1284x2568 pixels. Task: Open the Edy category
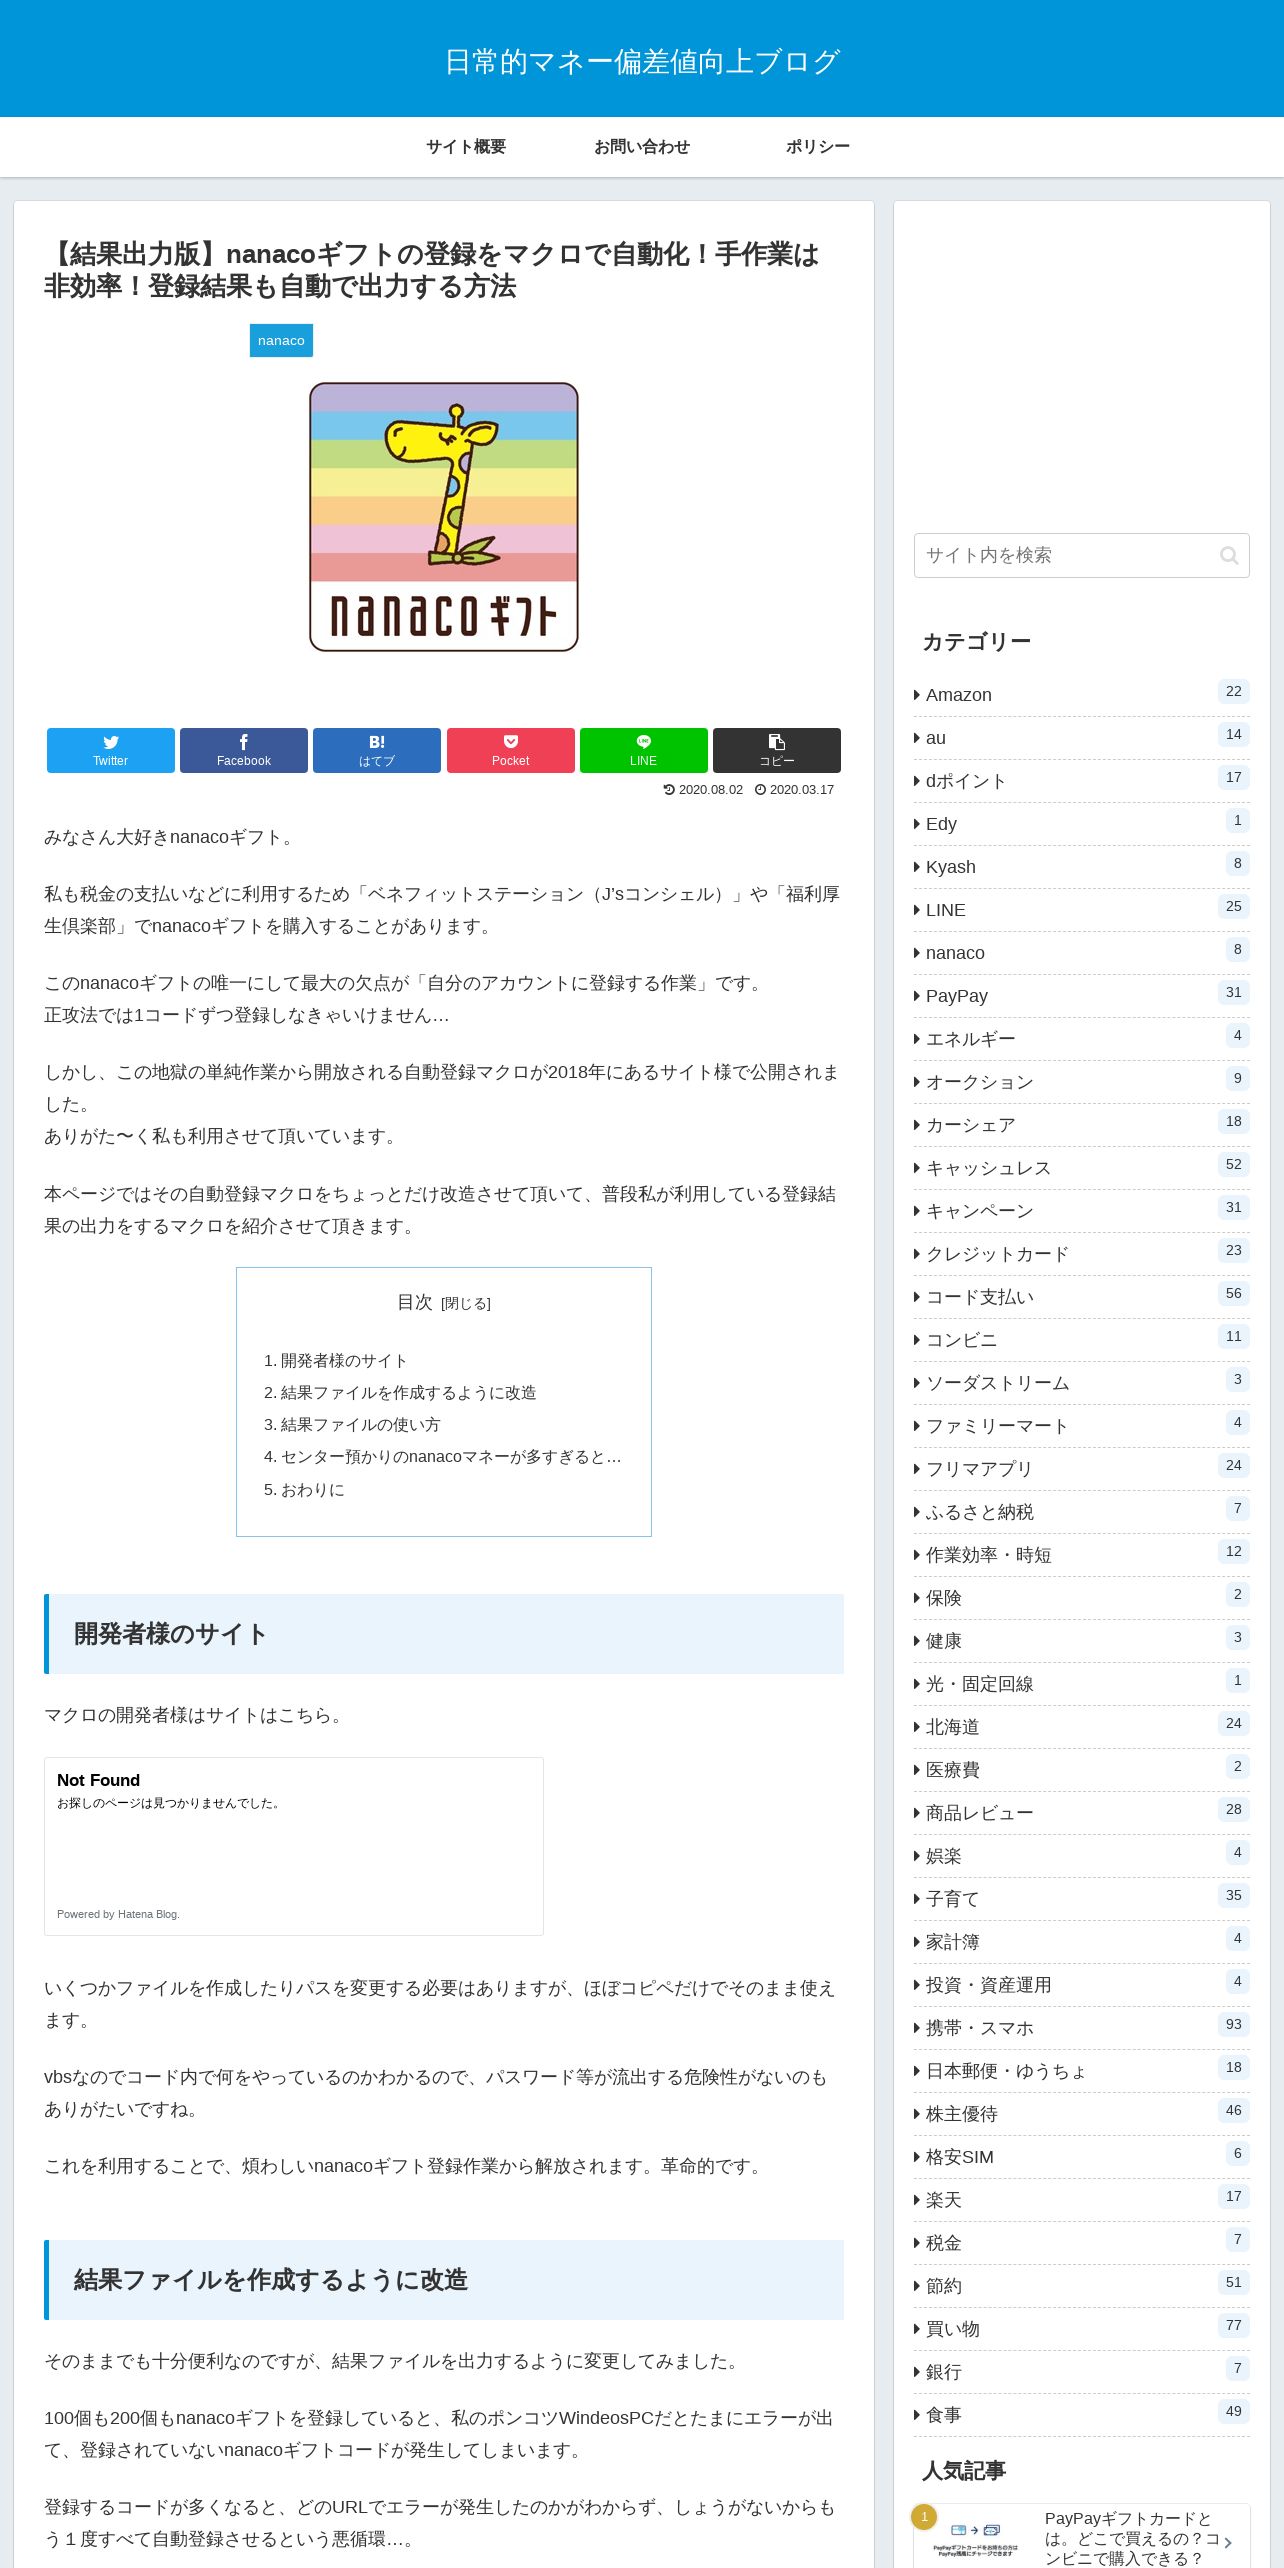(x=1082, y=824)
